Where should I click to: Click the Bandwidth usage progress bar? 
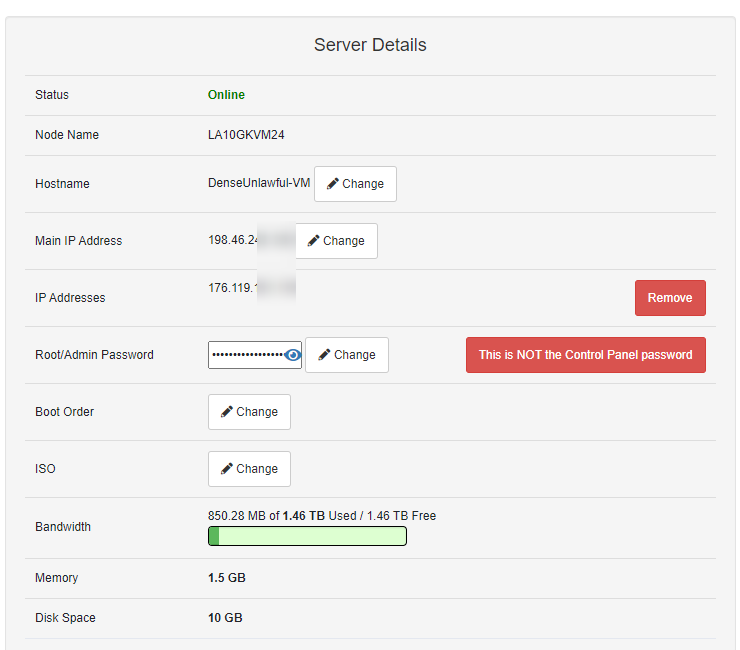[307, 537]
